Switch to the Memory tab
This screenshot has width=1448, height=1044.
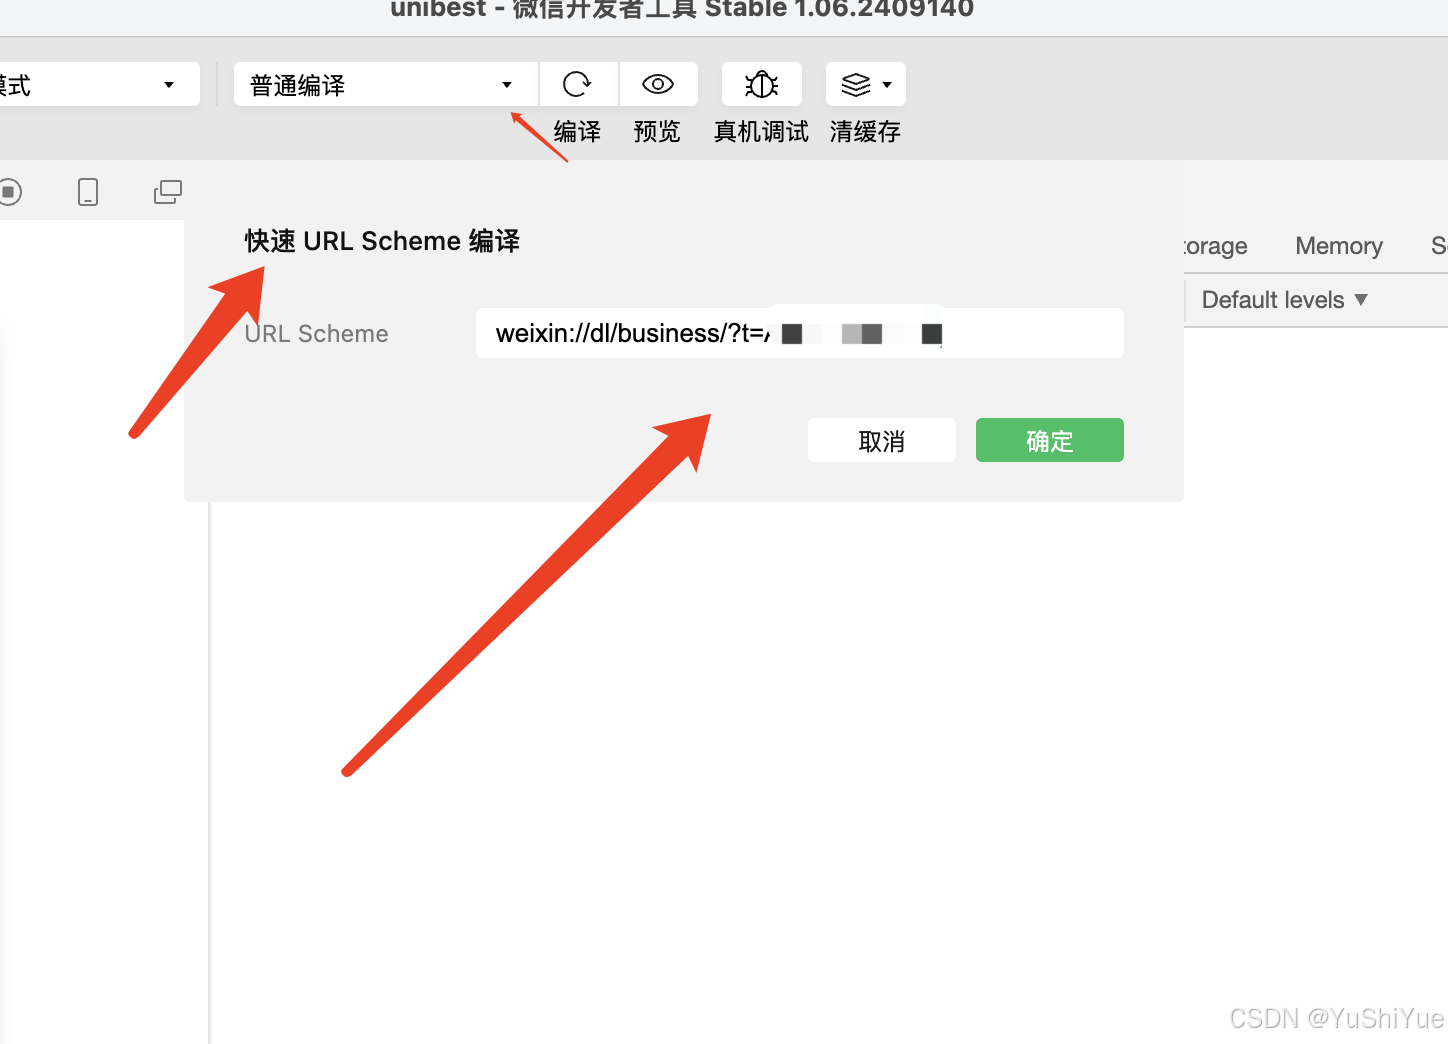1339,245
